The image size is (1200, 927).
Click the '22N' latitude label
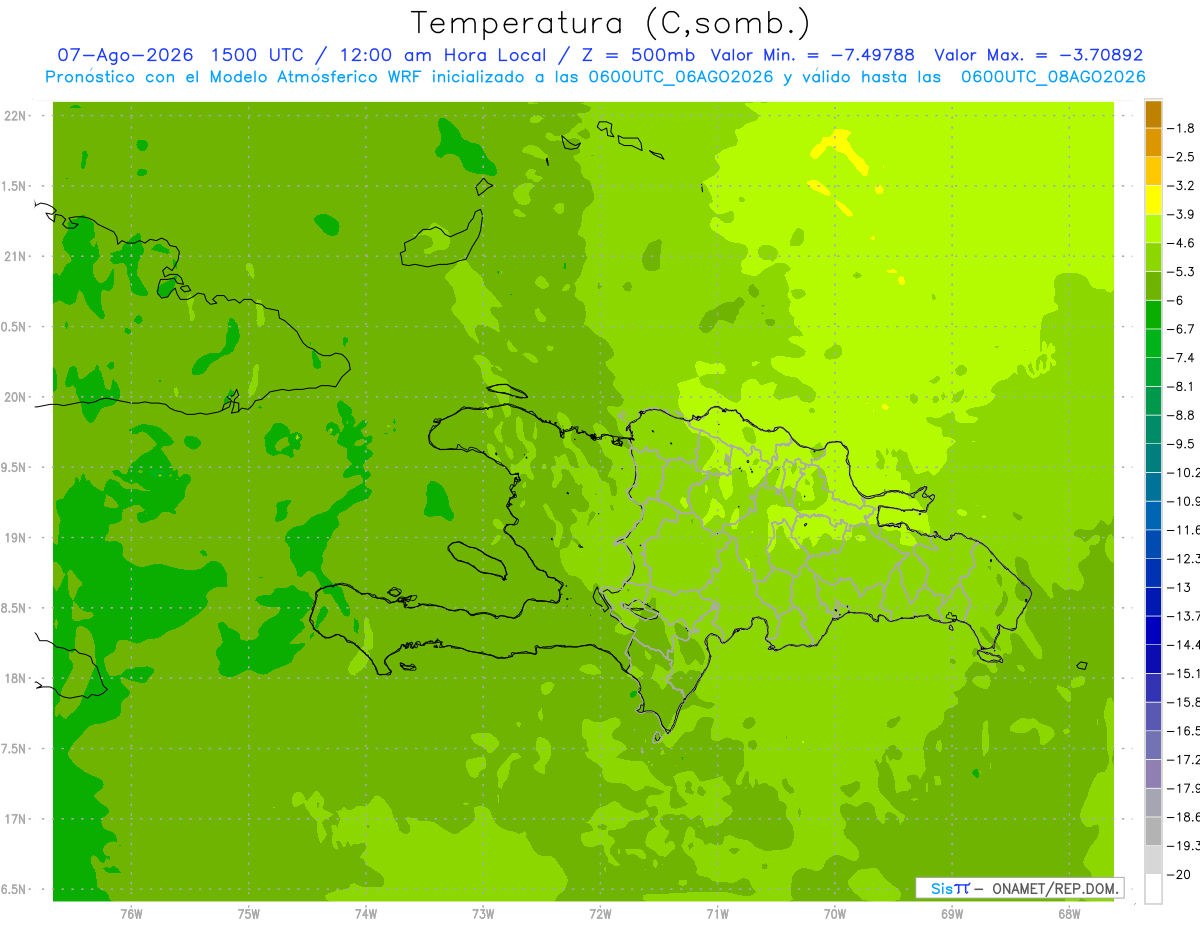[15, 116]
